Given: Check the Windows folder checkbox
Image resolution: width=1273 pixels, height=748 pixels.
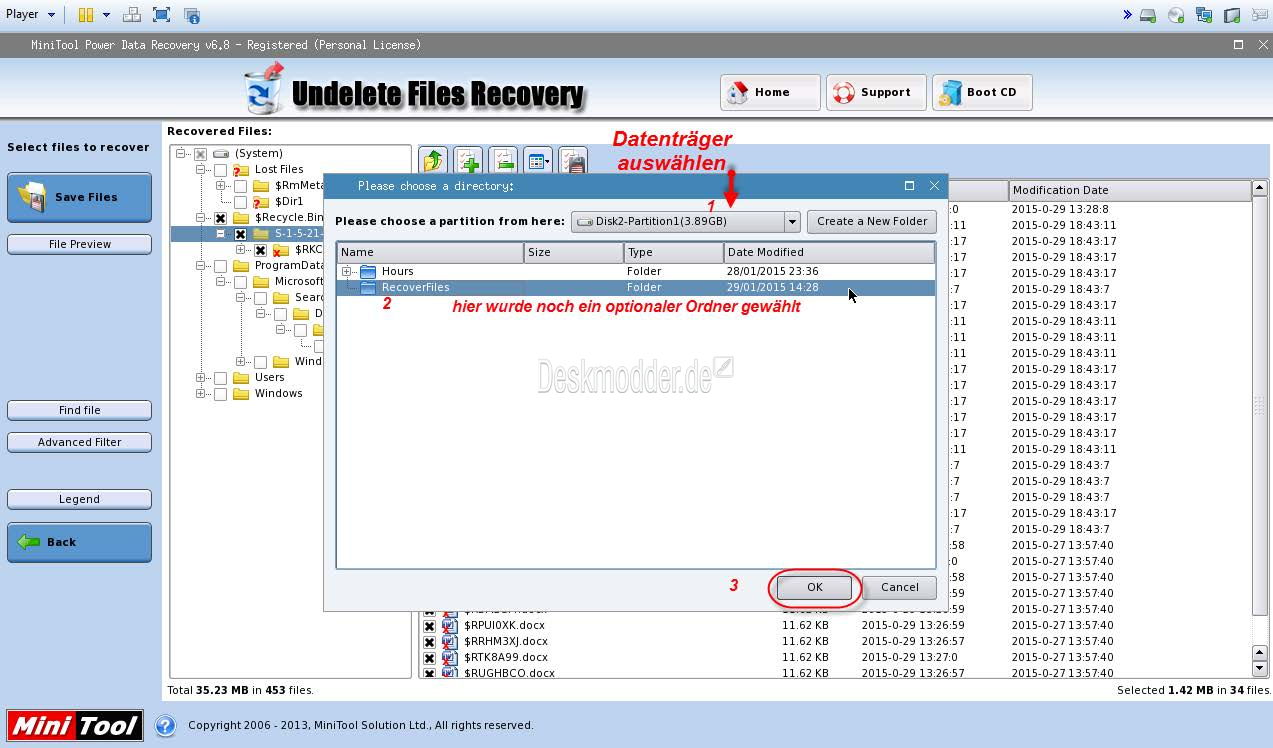Looking at the screenshot, I should [220, 394].
